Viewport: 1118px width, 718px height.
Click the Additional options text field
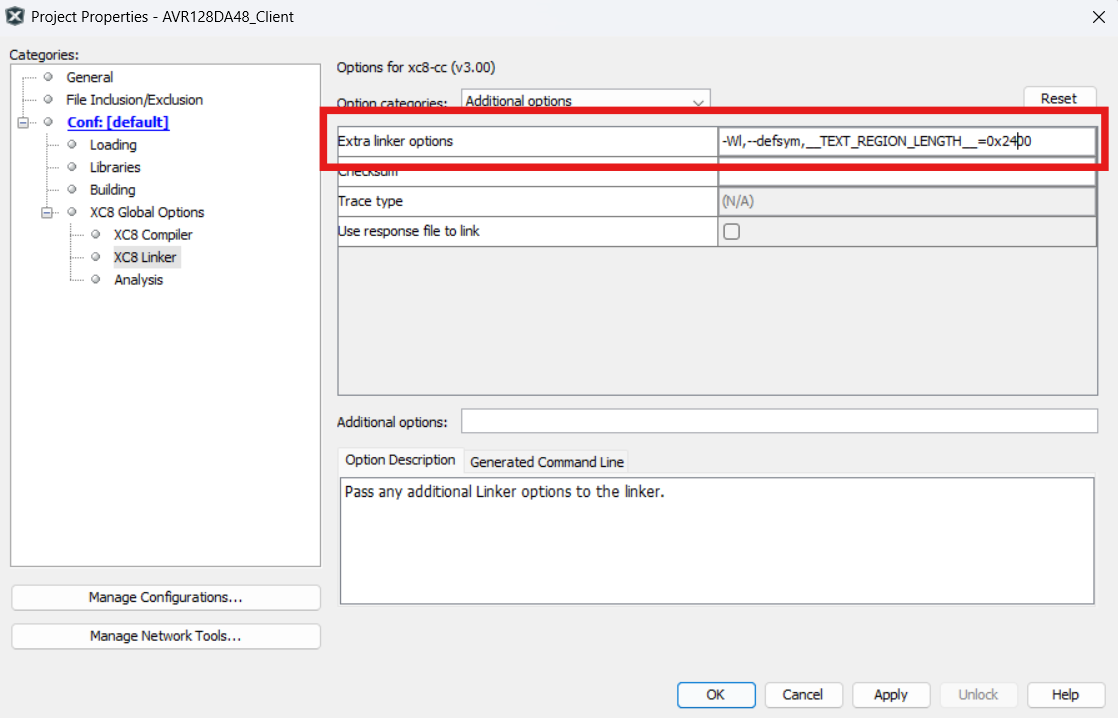pyautogui.click(x=778, y=421)
